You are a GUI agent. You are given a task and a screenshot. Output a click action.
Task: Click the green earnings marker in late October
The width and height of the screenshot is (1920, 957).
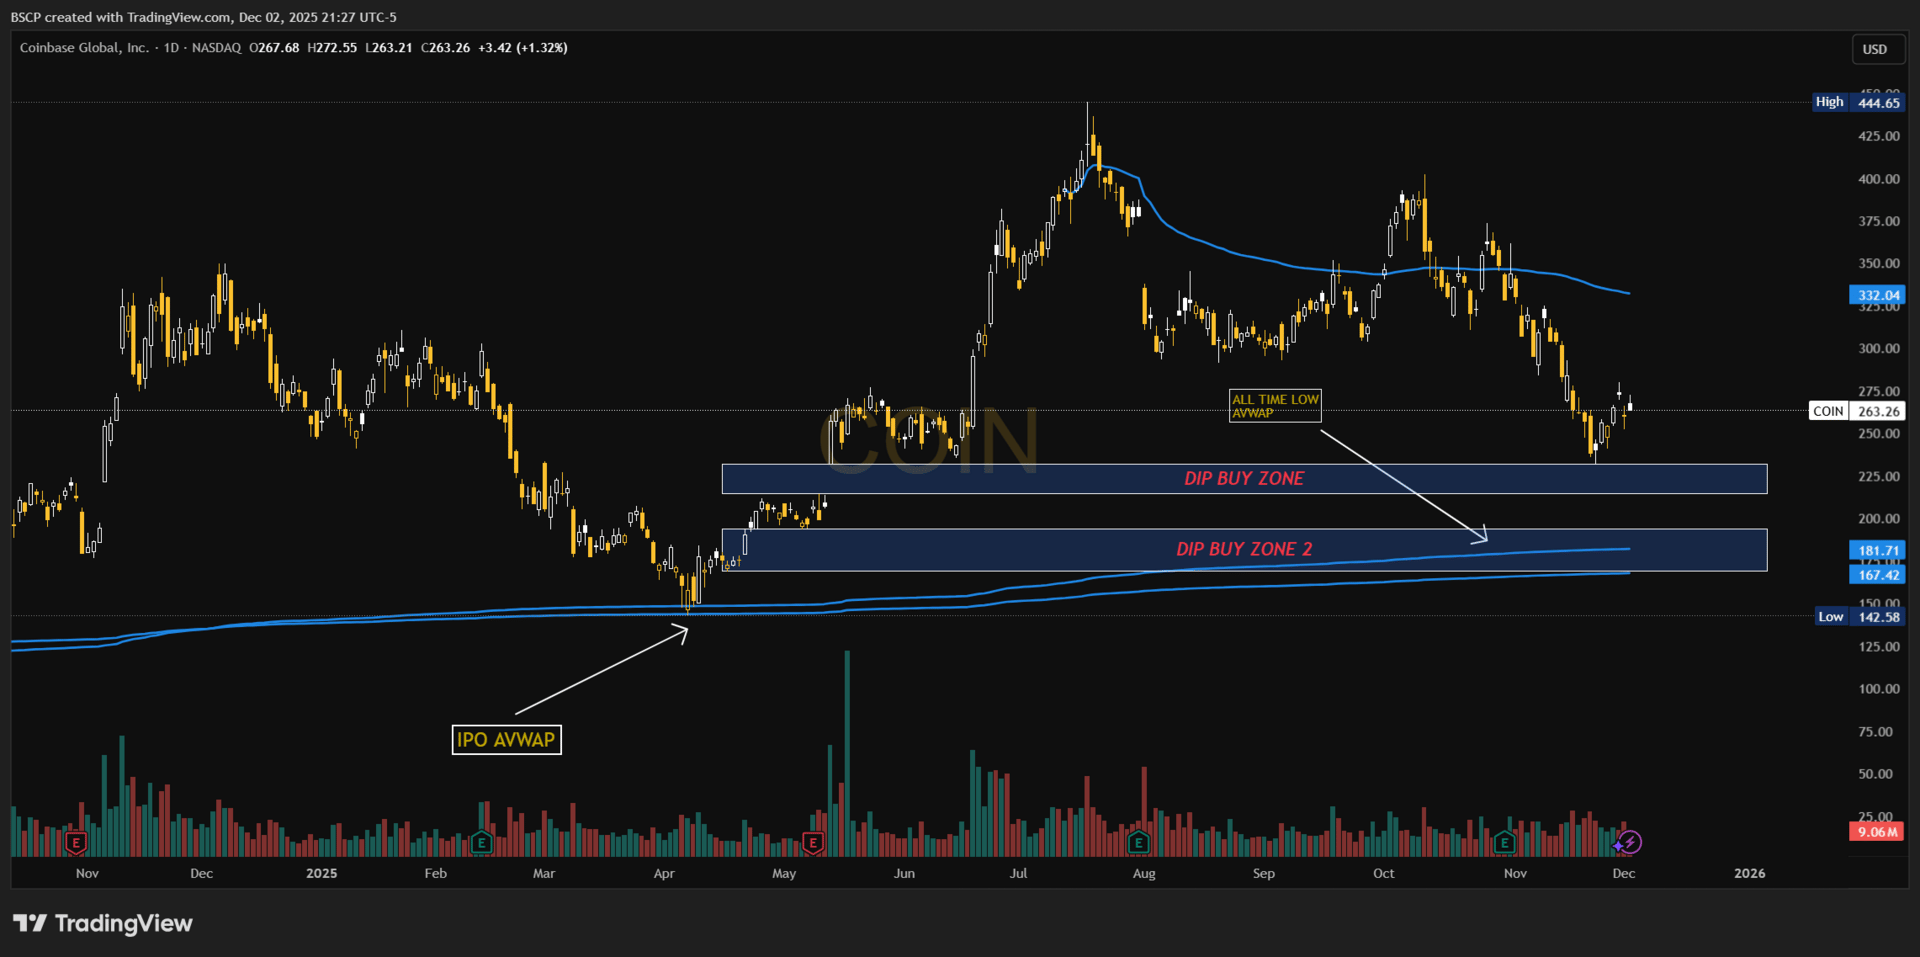coord(1504,843)
